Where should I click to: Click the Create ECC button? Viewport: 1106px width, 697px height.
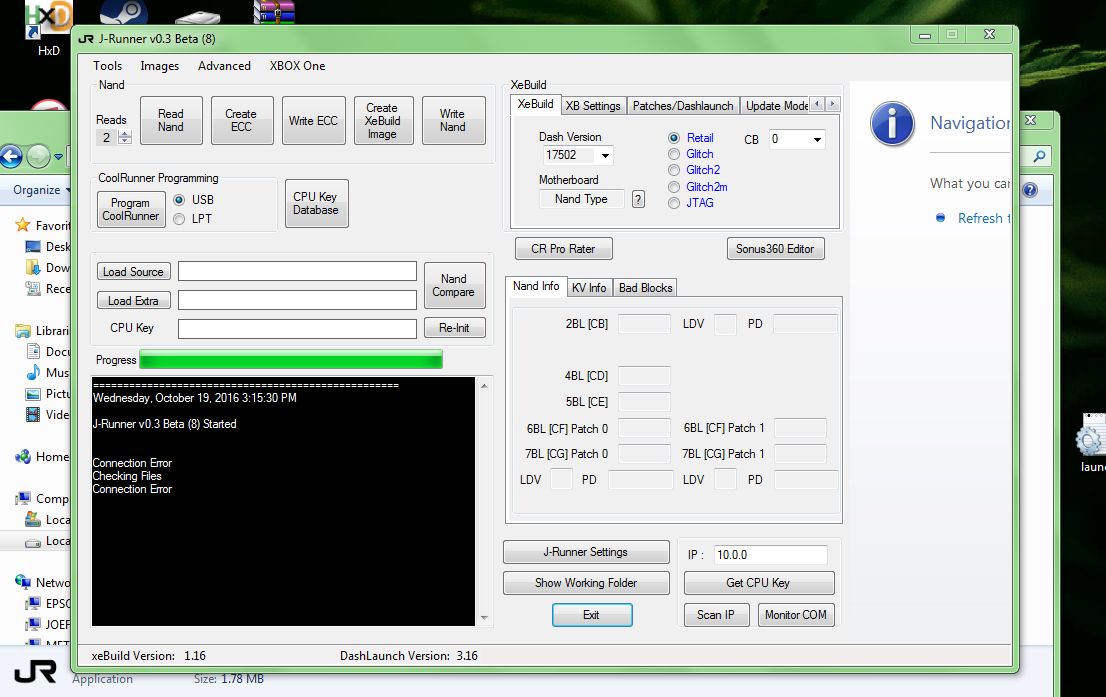241,121
